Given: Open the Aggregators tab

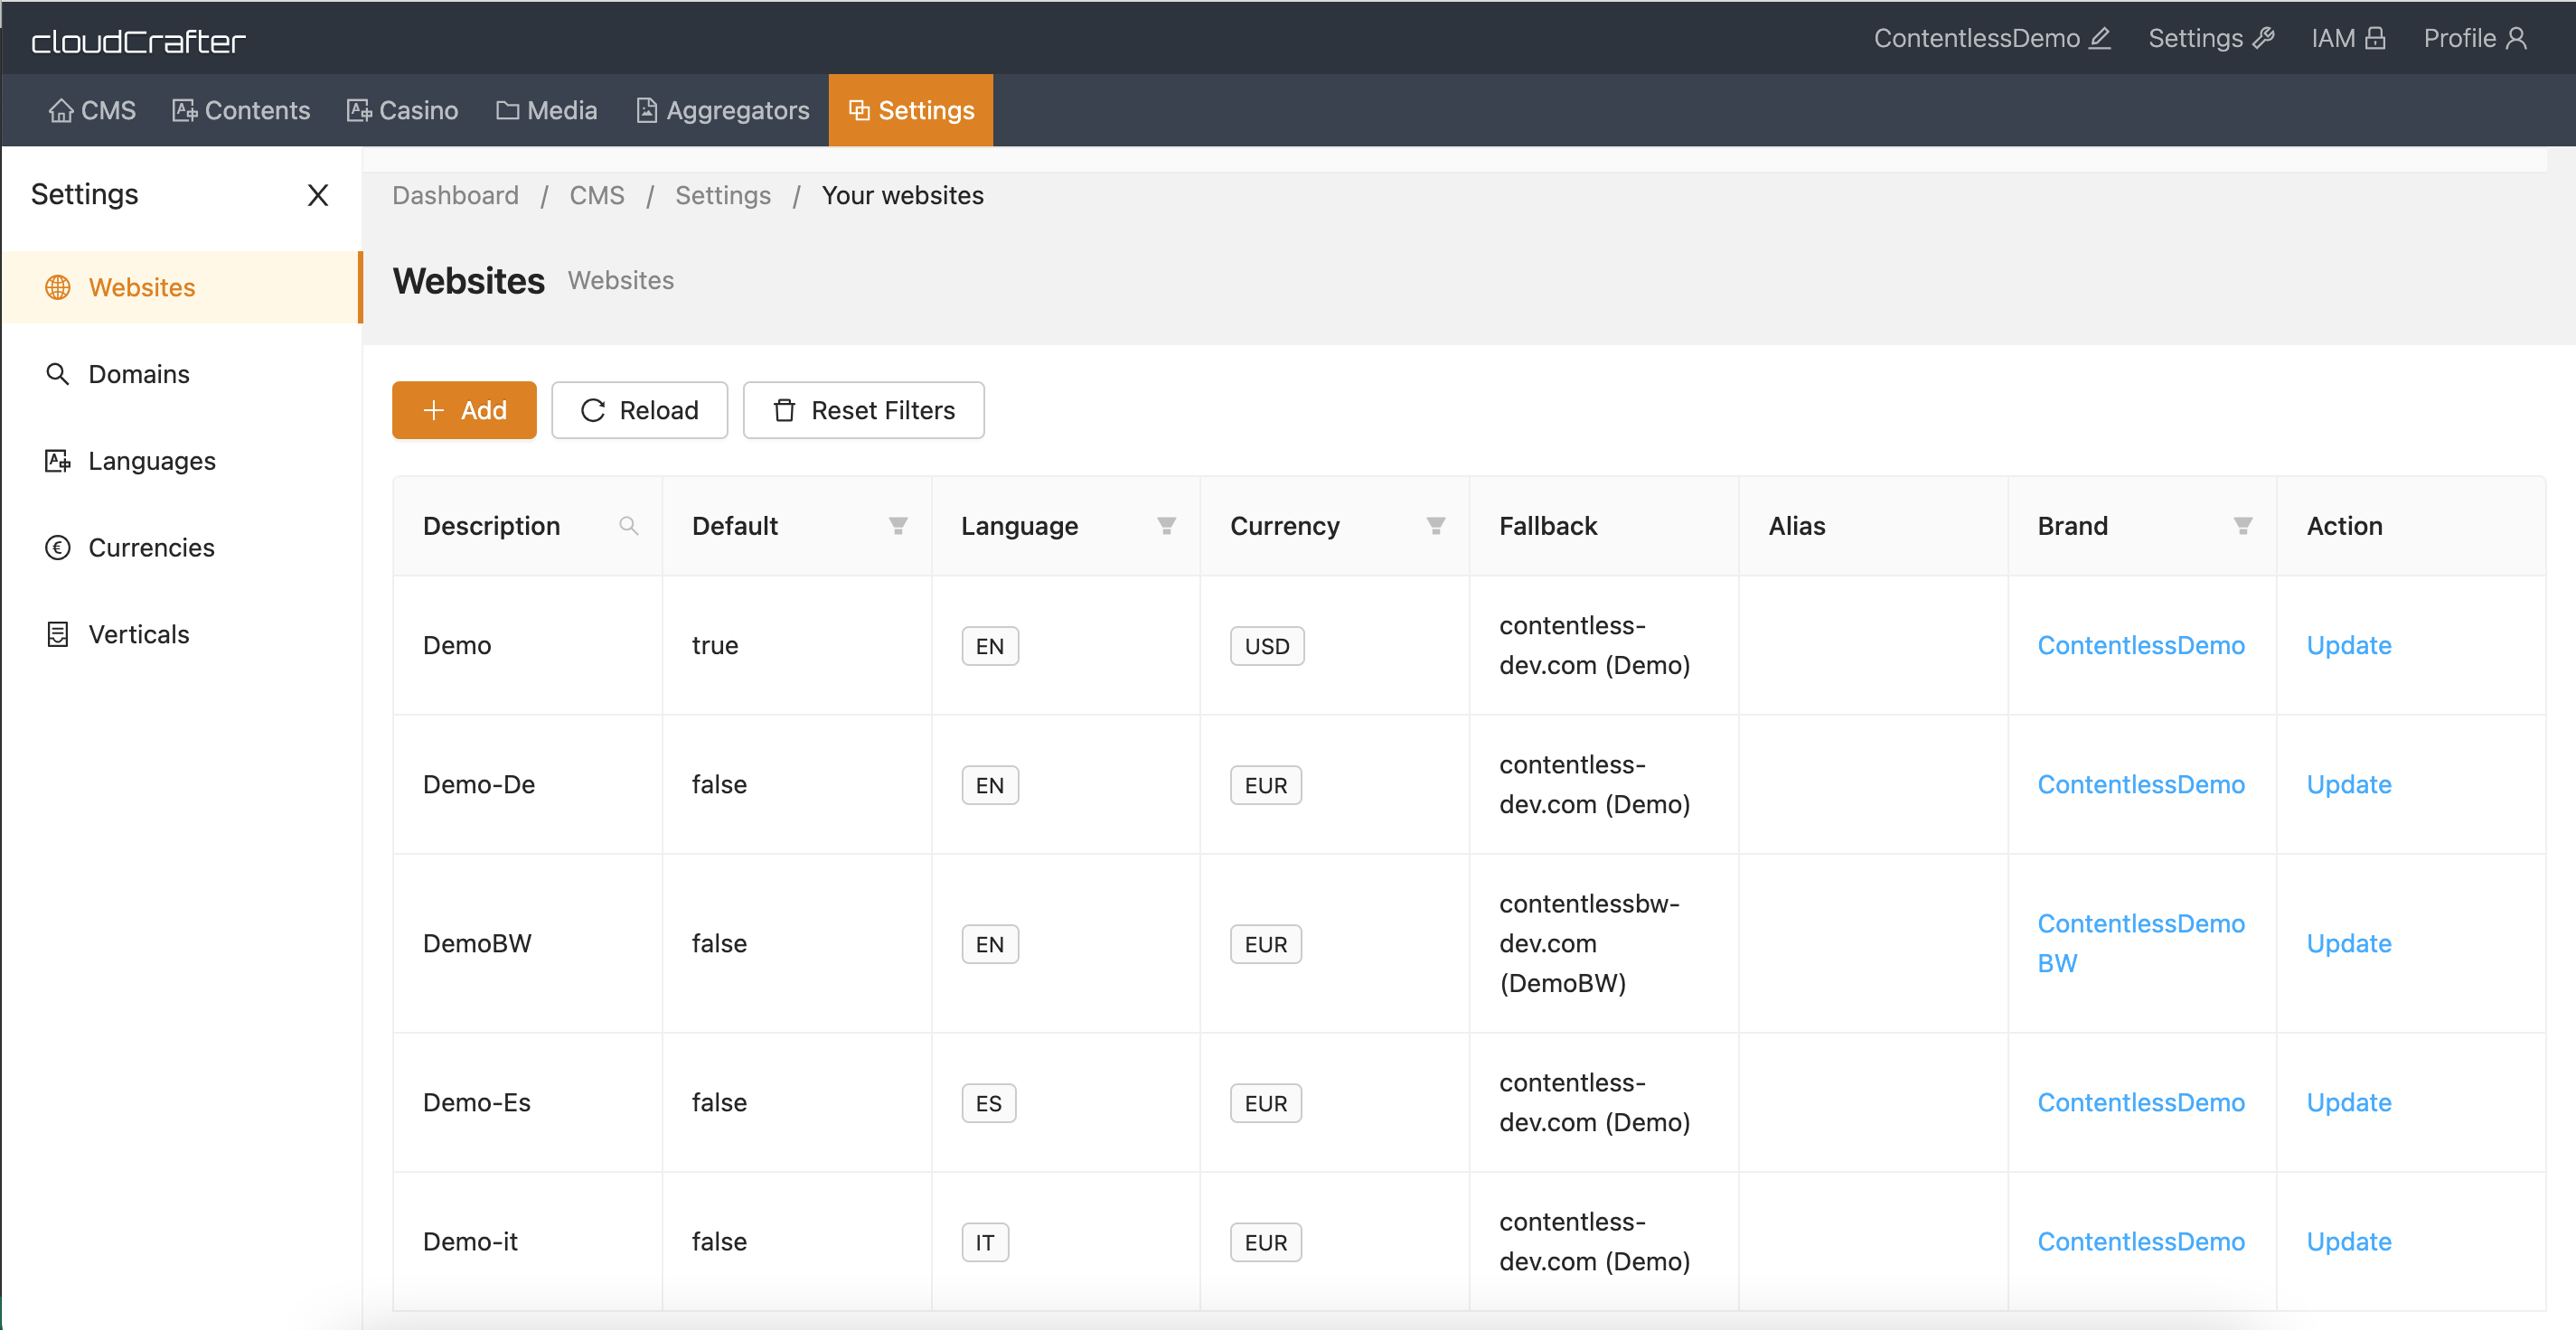Looking at the screenshot, I should click(723, 110).
